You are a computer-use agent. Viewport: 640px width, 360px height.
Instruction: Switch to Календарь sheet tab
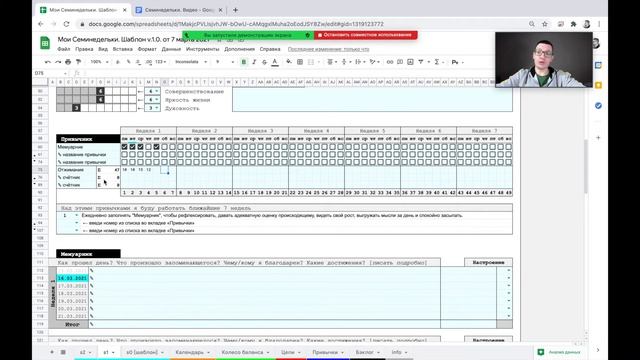tap(192, 352)
